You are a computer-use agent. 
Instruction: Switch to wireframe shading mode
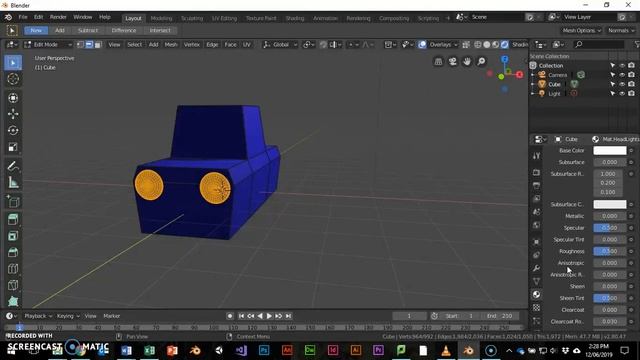[x=478, y=44]
